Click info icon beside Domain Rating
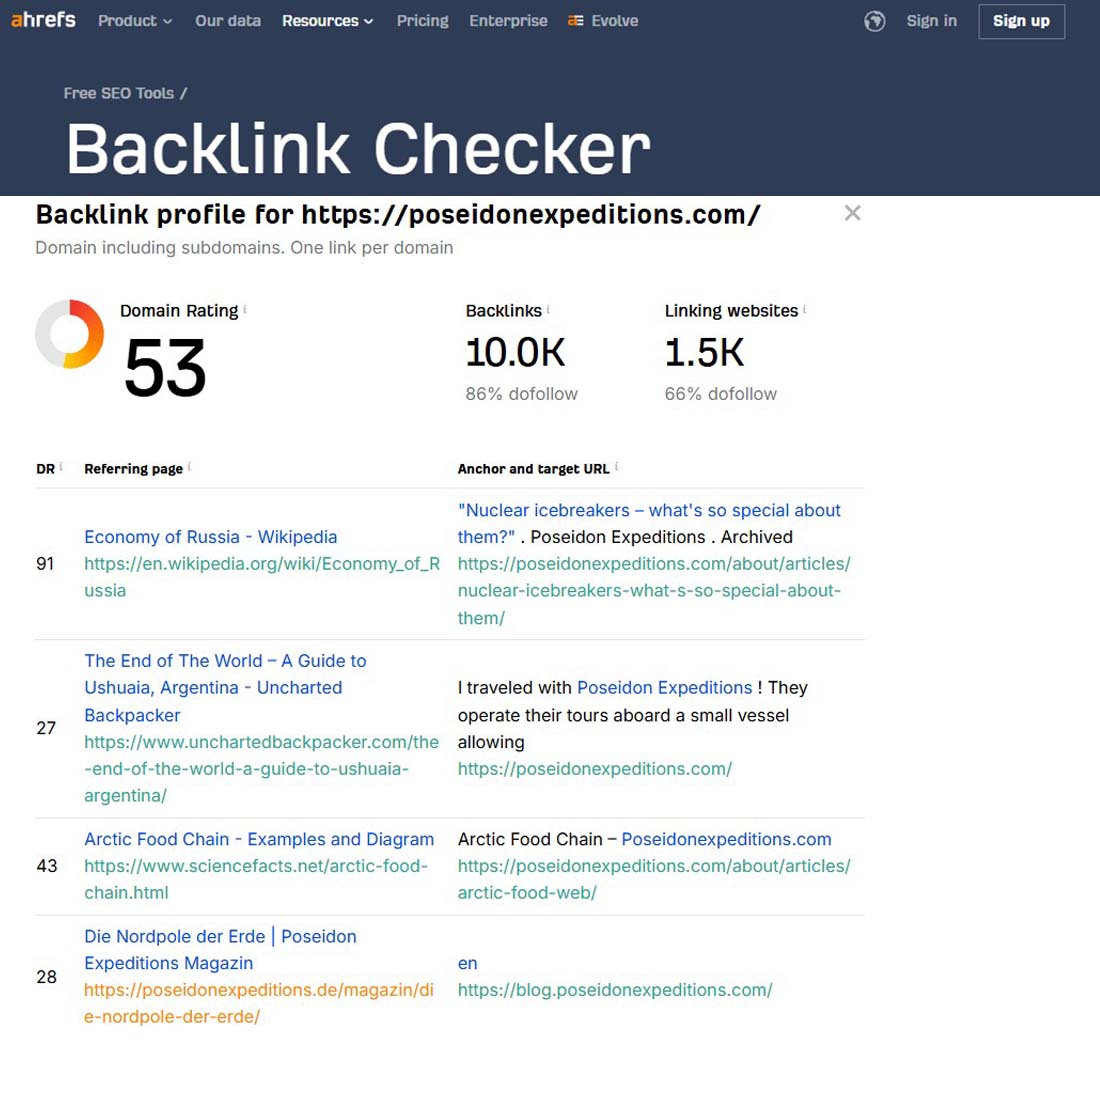This screenshot has width=1100, height=1100. 245,310
